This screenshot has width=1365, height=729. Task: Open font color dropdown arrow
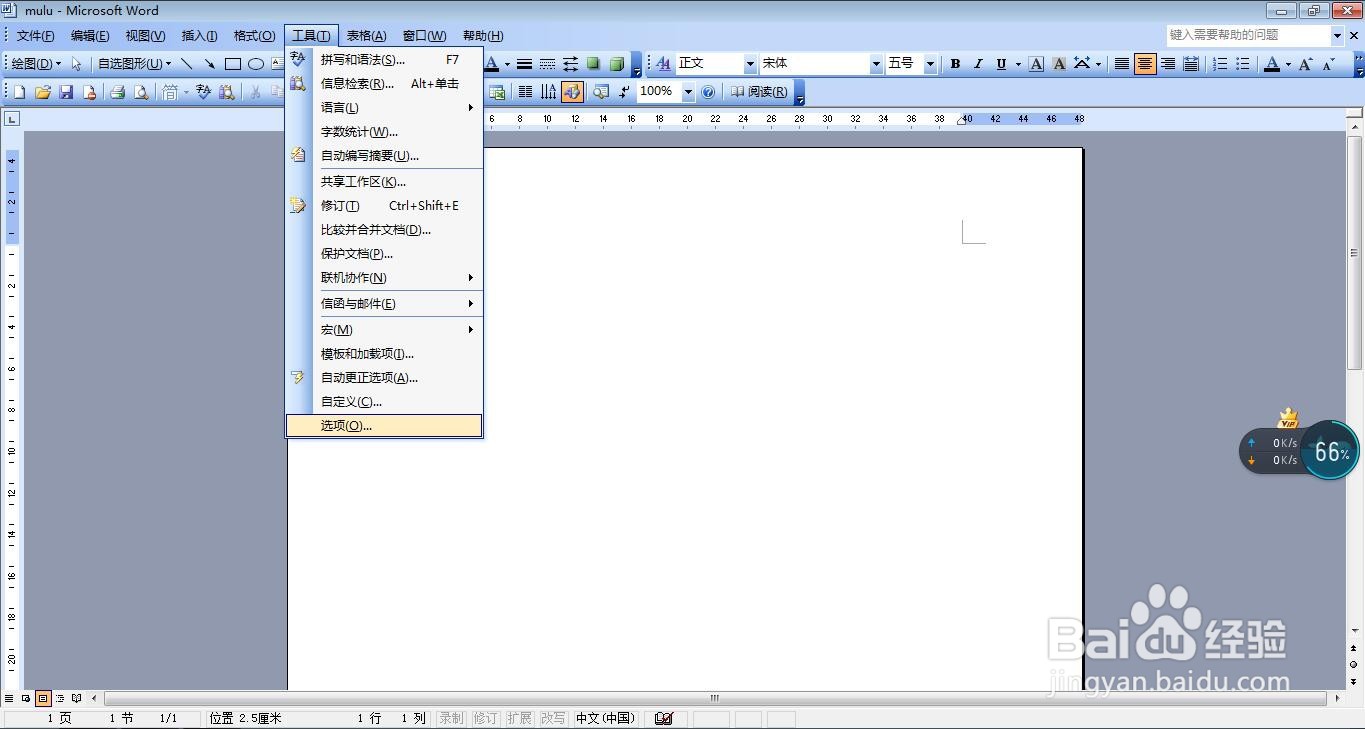point(1287,63)
